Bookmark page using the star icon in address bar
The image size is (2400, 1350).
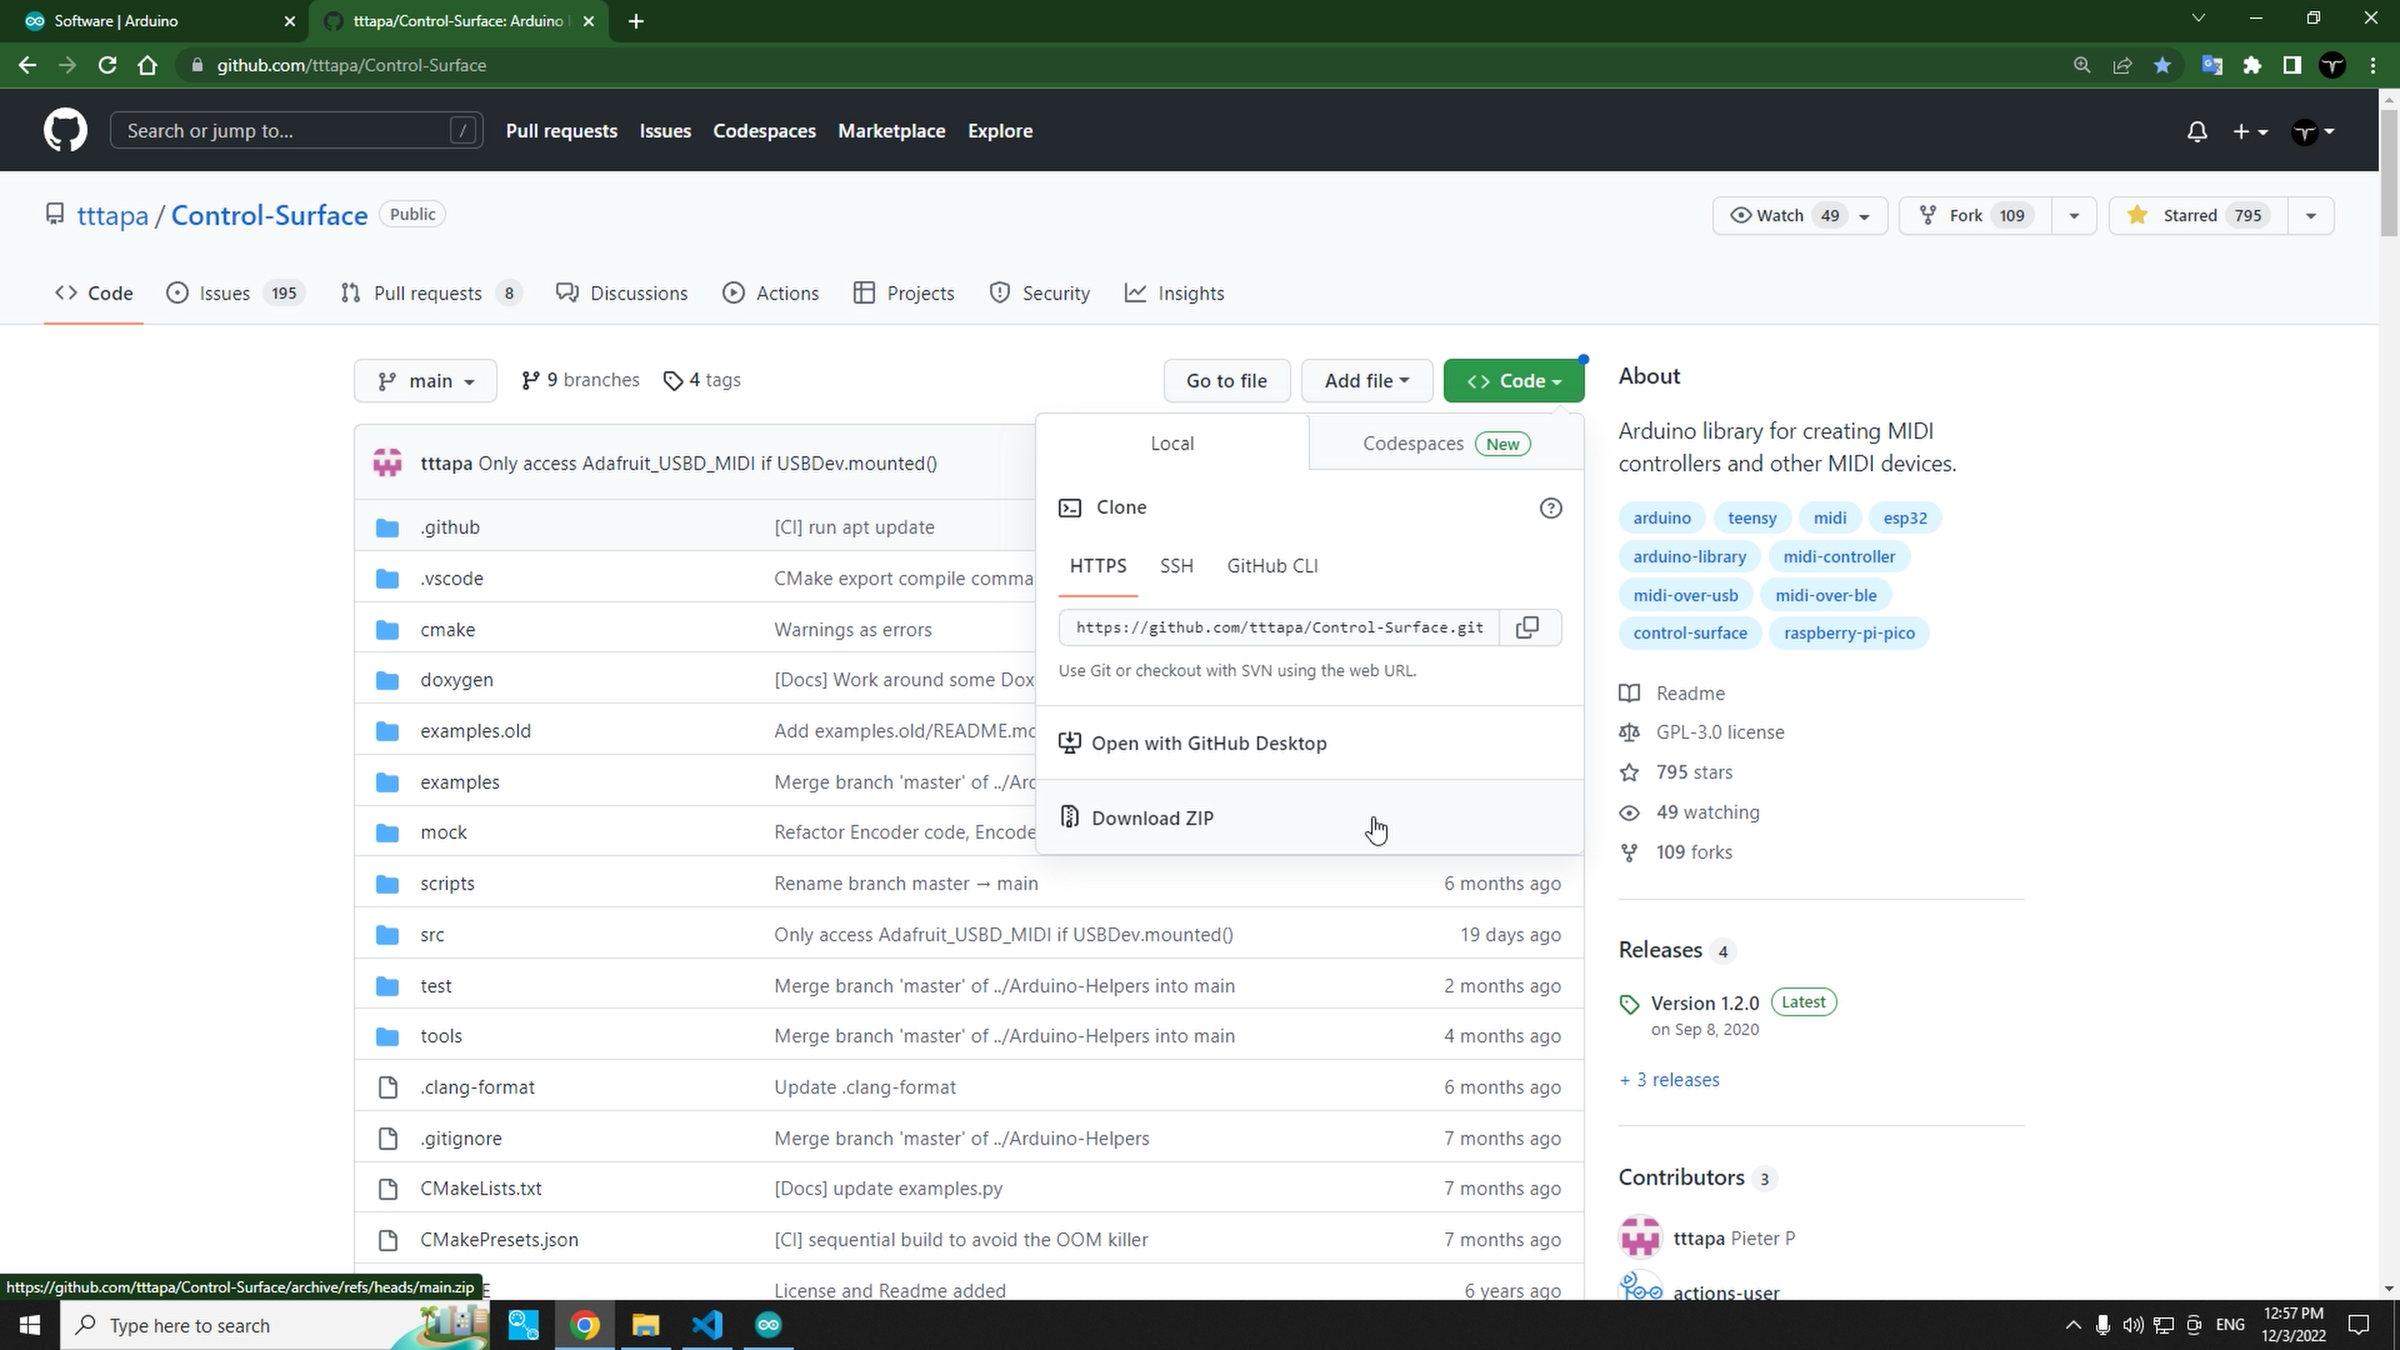(x=2162, y=65)
